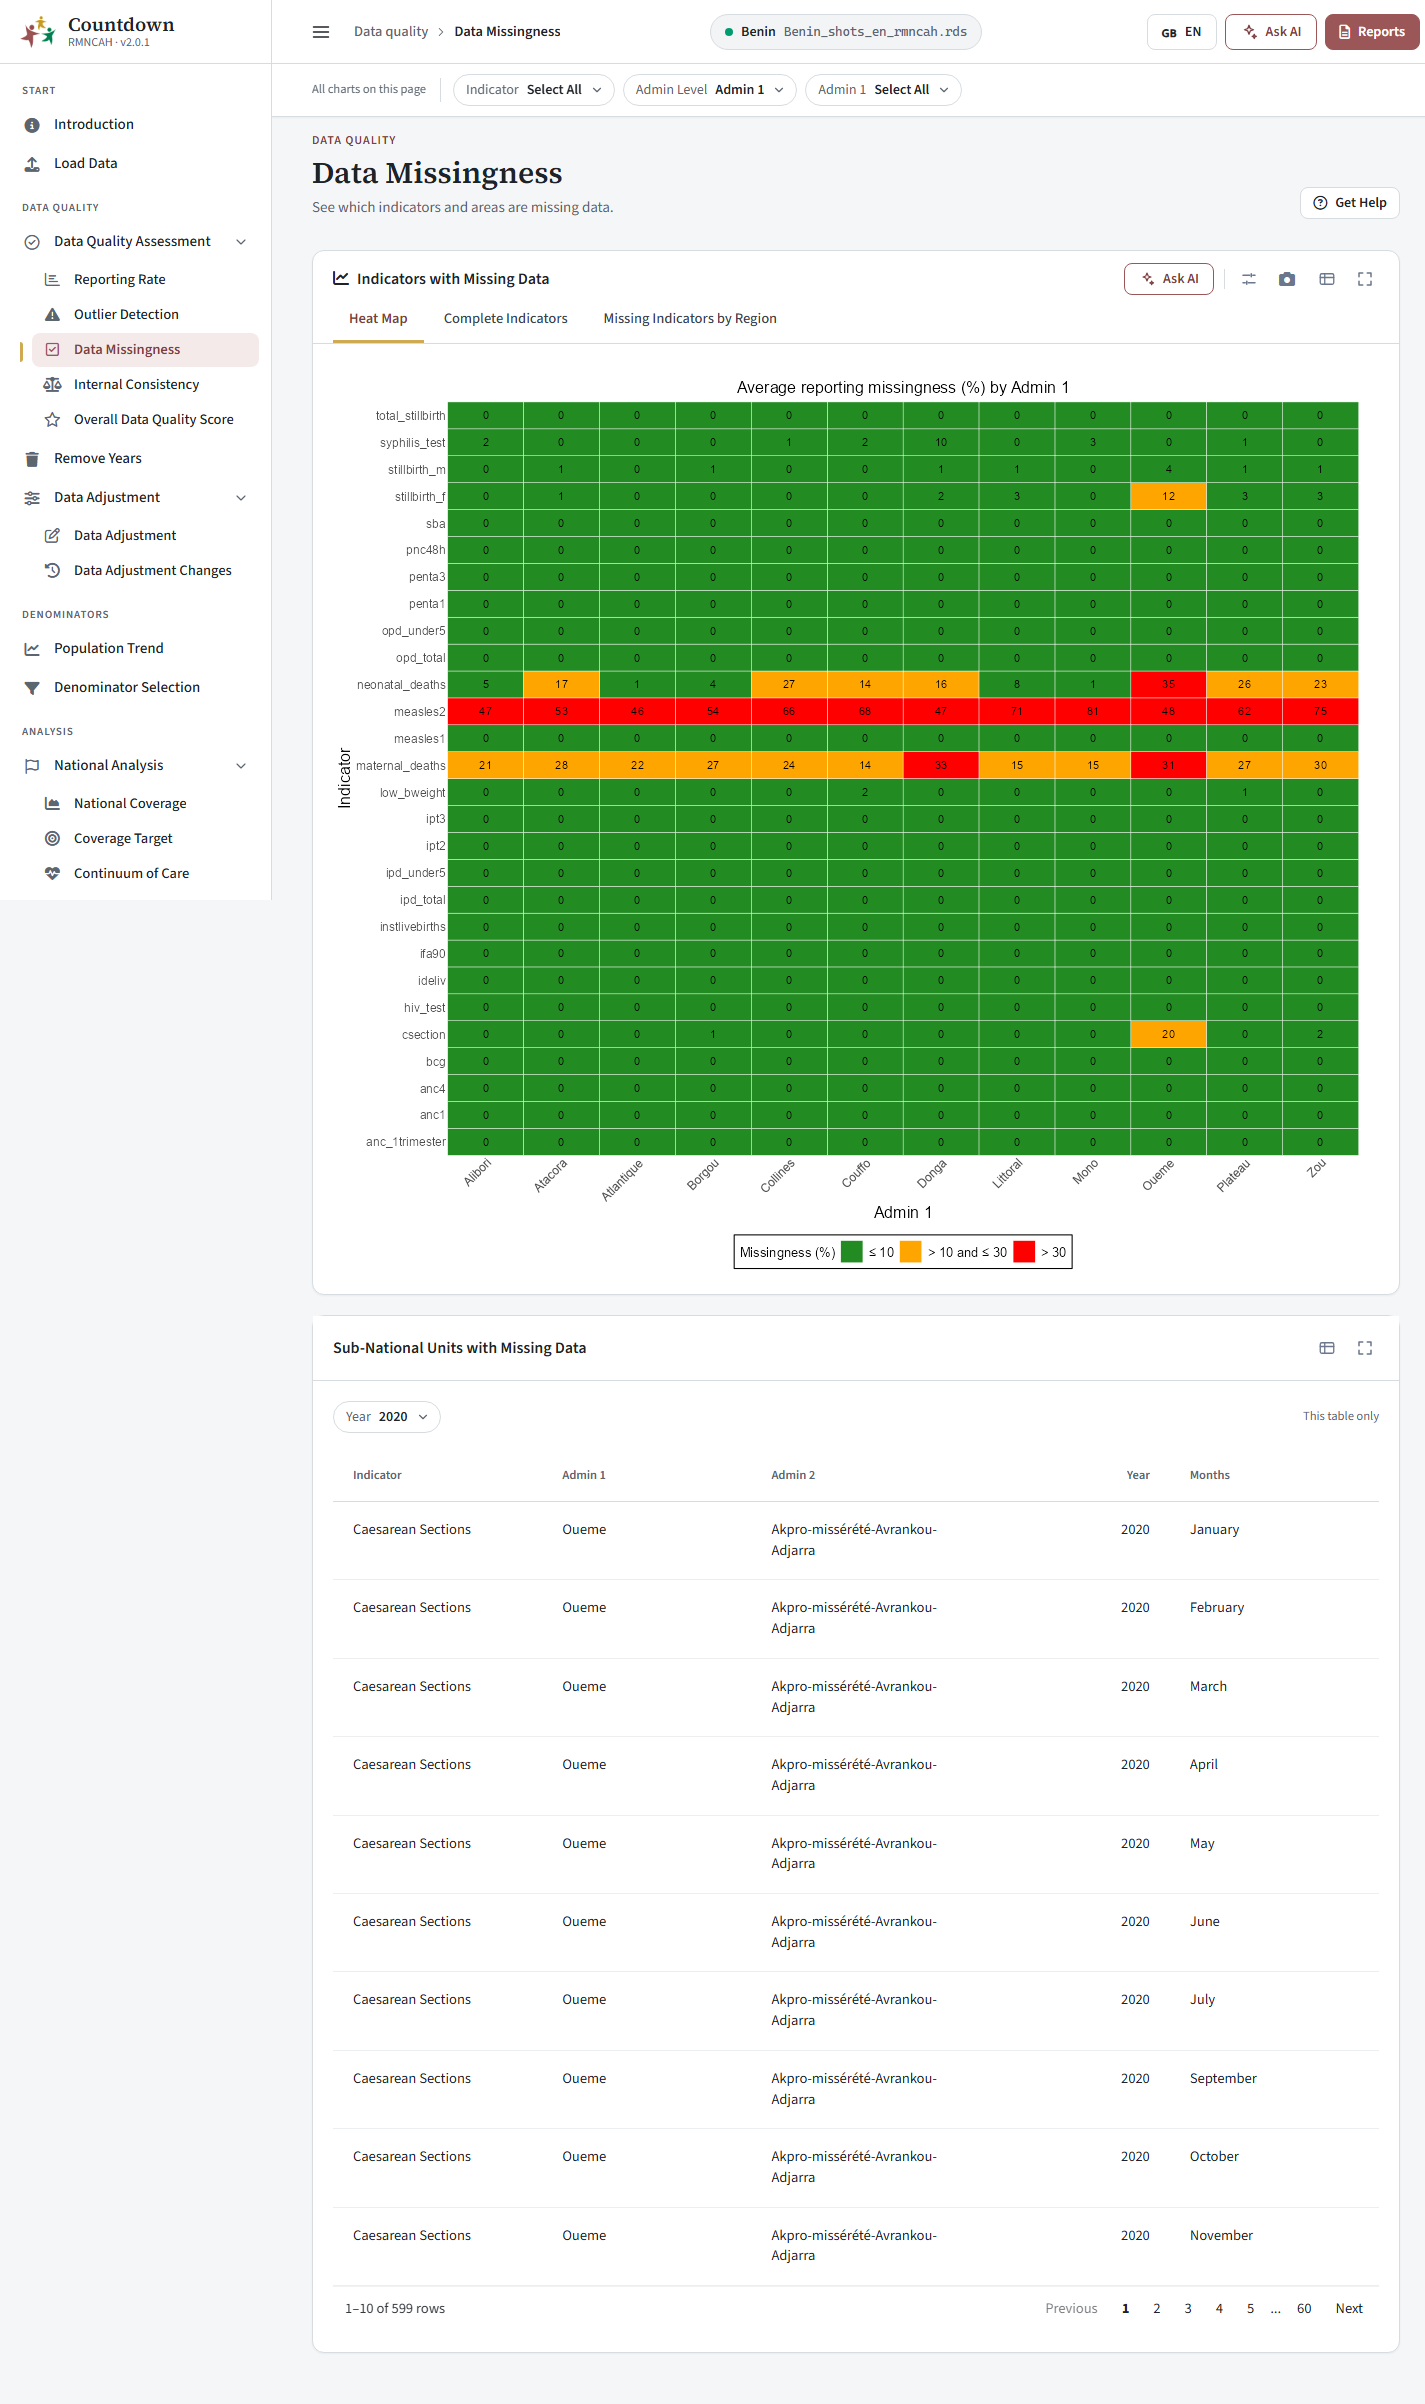
Task: Click the Reports button
Action: point(1372,32)
